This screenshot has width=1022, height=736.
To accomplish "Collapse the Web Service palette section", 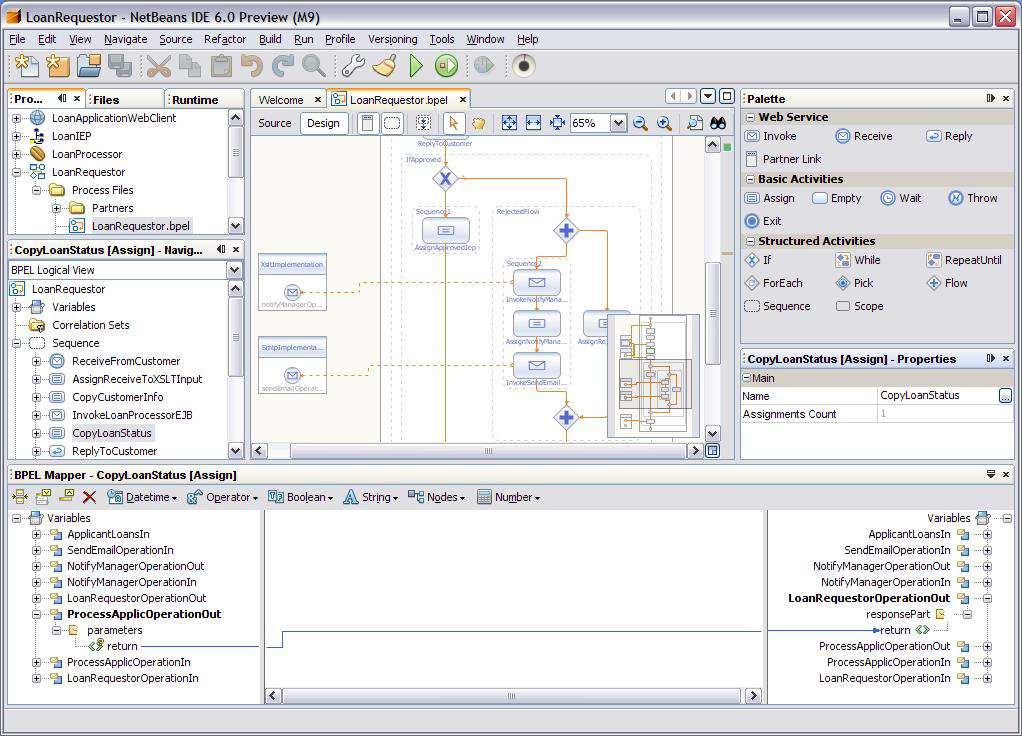I will [751, 117].
